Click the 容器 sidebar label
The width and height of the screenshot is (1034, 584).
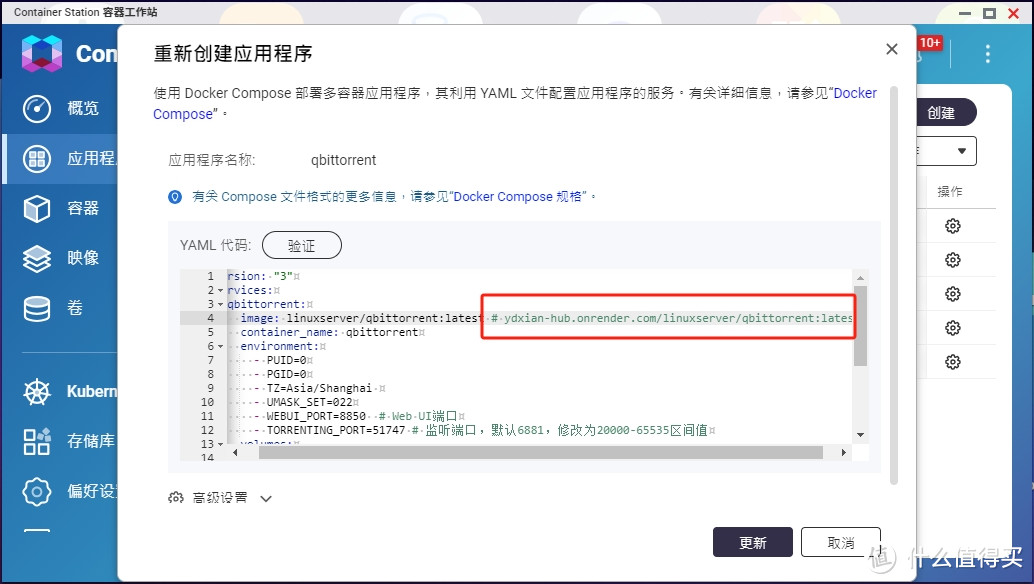[83, 208]
